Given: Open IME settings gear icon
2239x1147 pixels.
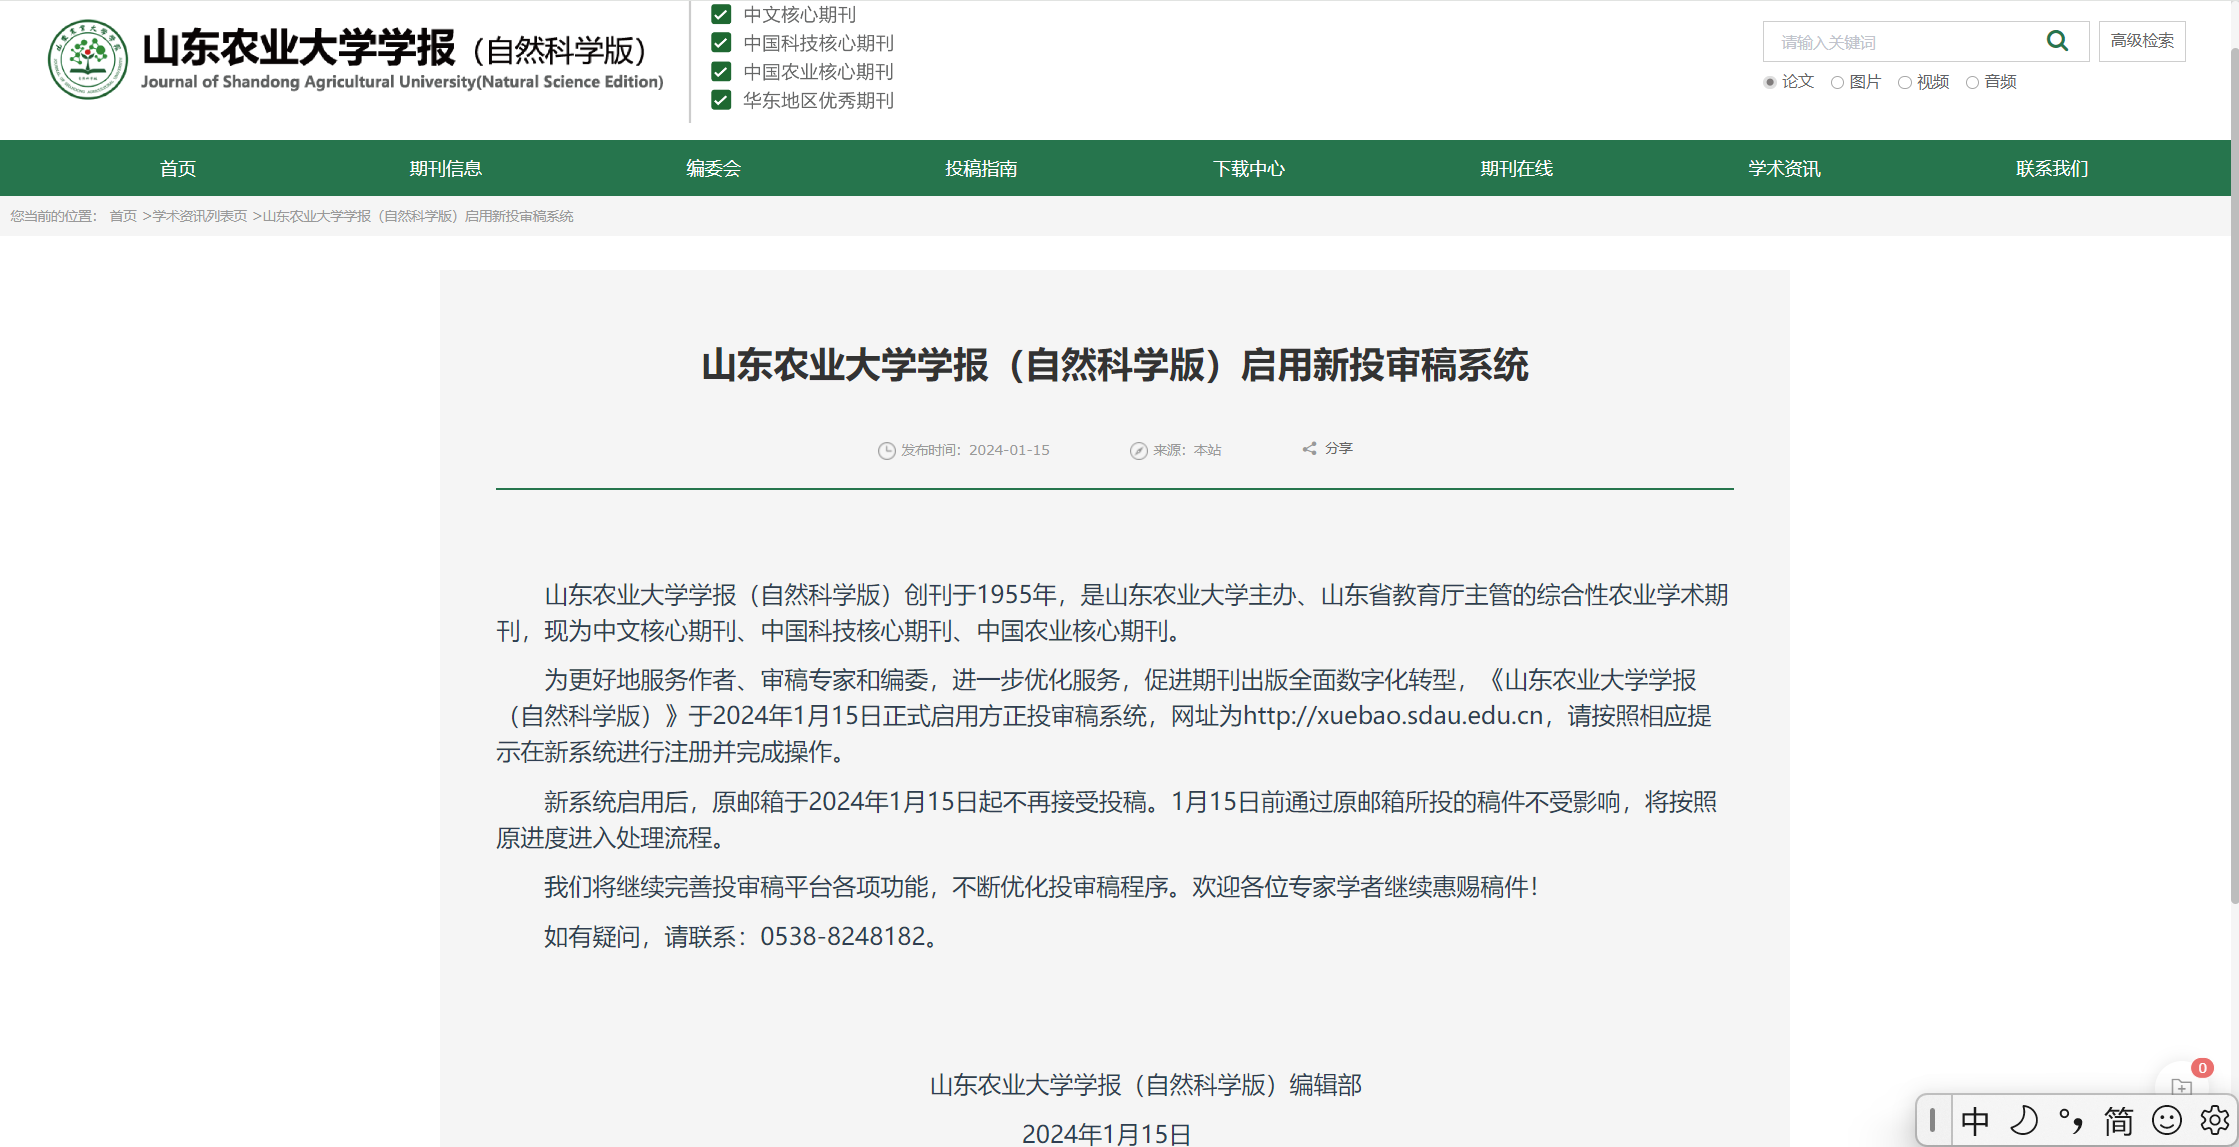Looking at the screenshot, I should [2214, 1120].
